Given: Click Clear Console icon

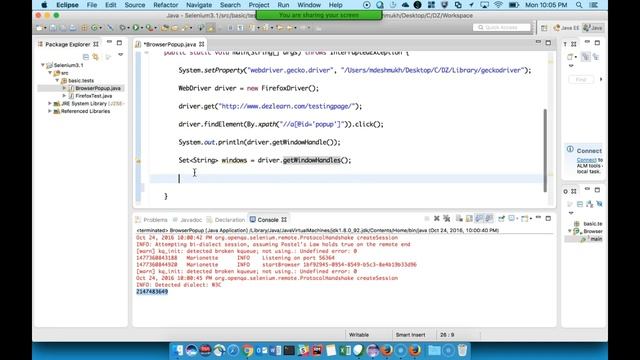Looking at the screenshot, I should (x=459, y=219).
